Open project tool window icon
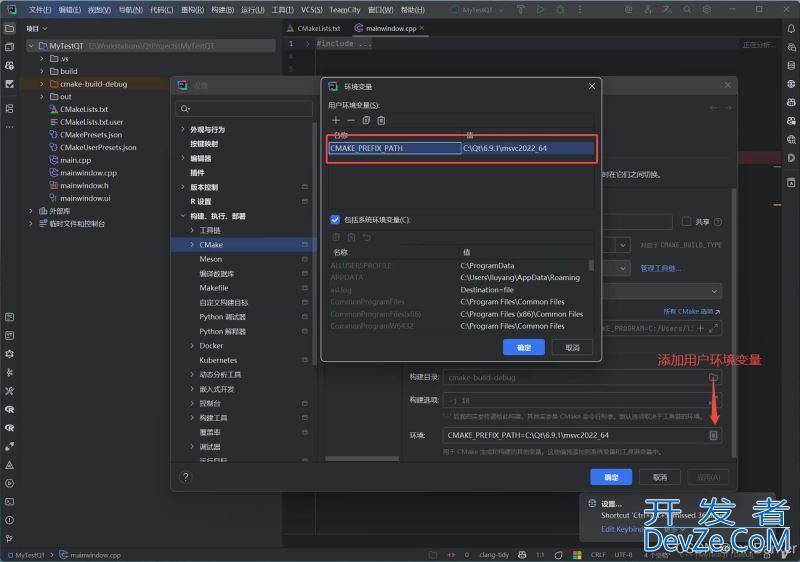The height and width of the screenshot is (562, 800). (x=10, y=29)
